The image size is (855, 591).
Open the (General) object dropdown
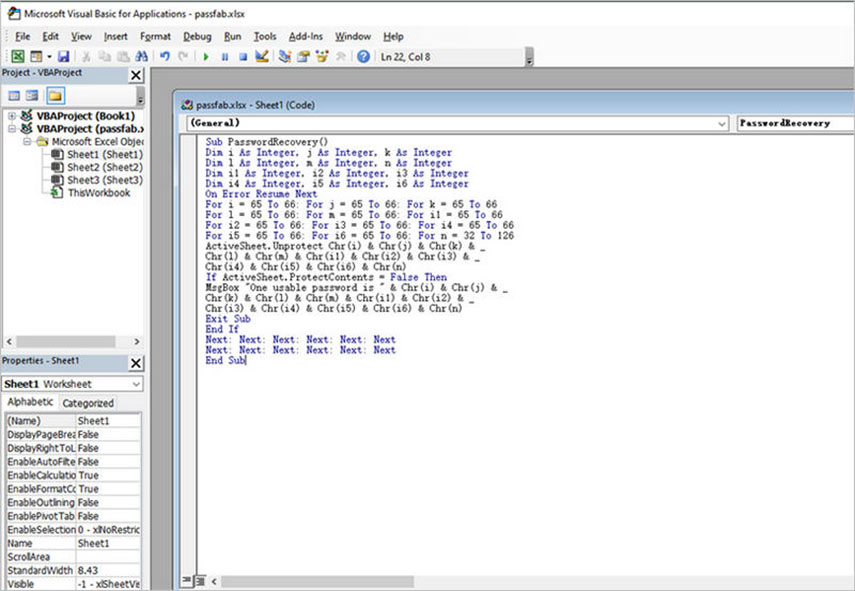coord(721,123)
